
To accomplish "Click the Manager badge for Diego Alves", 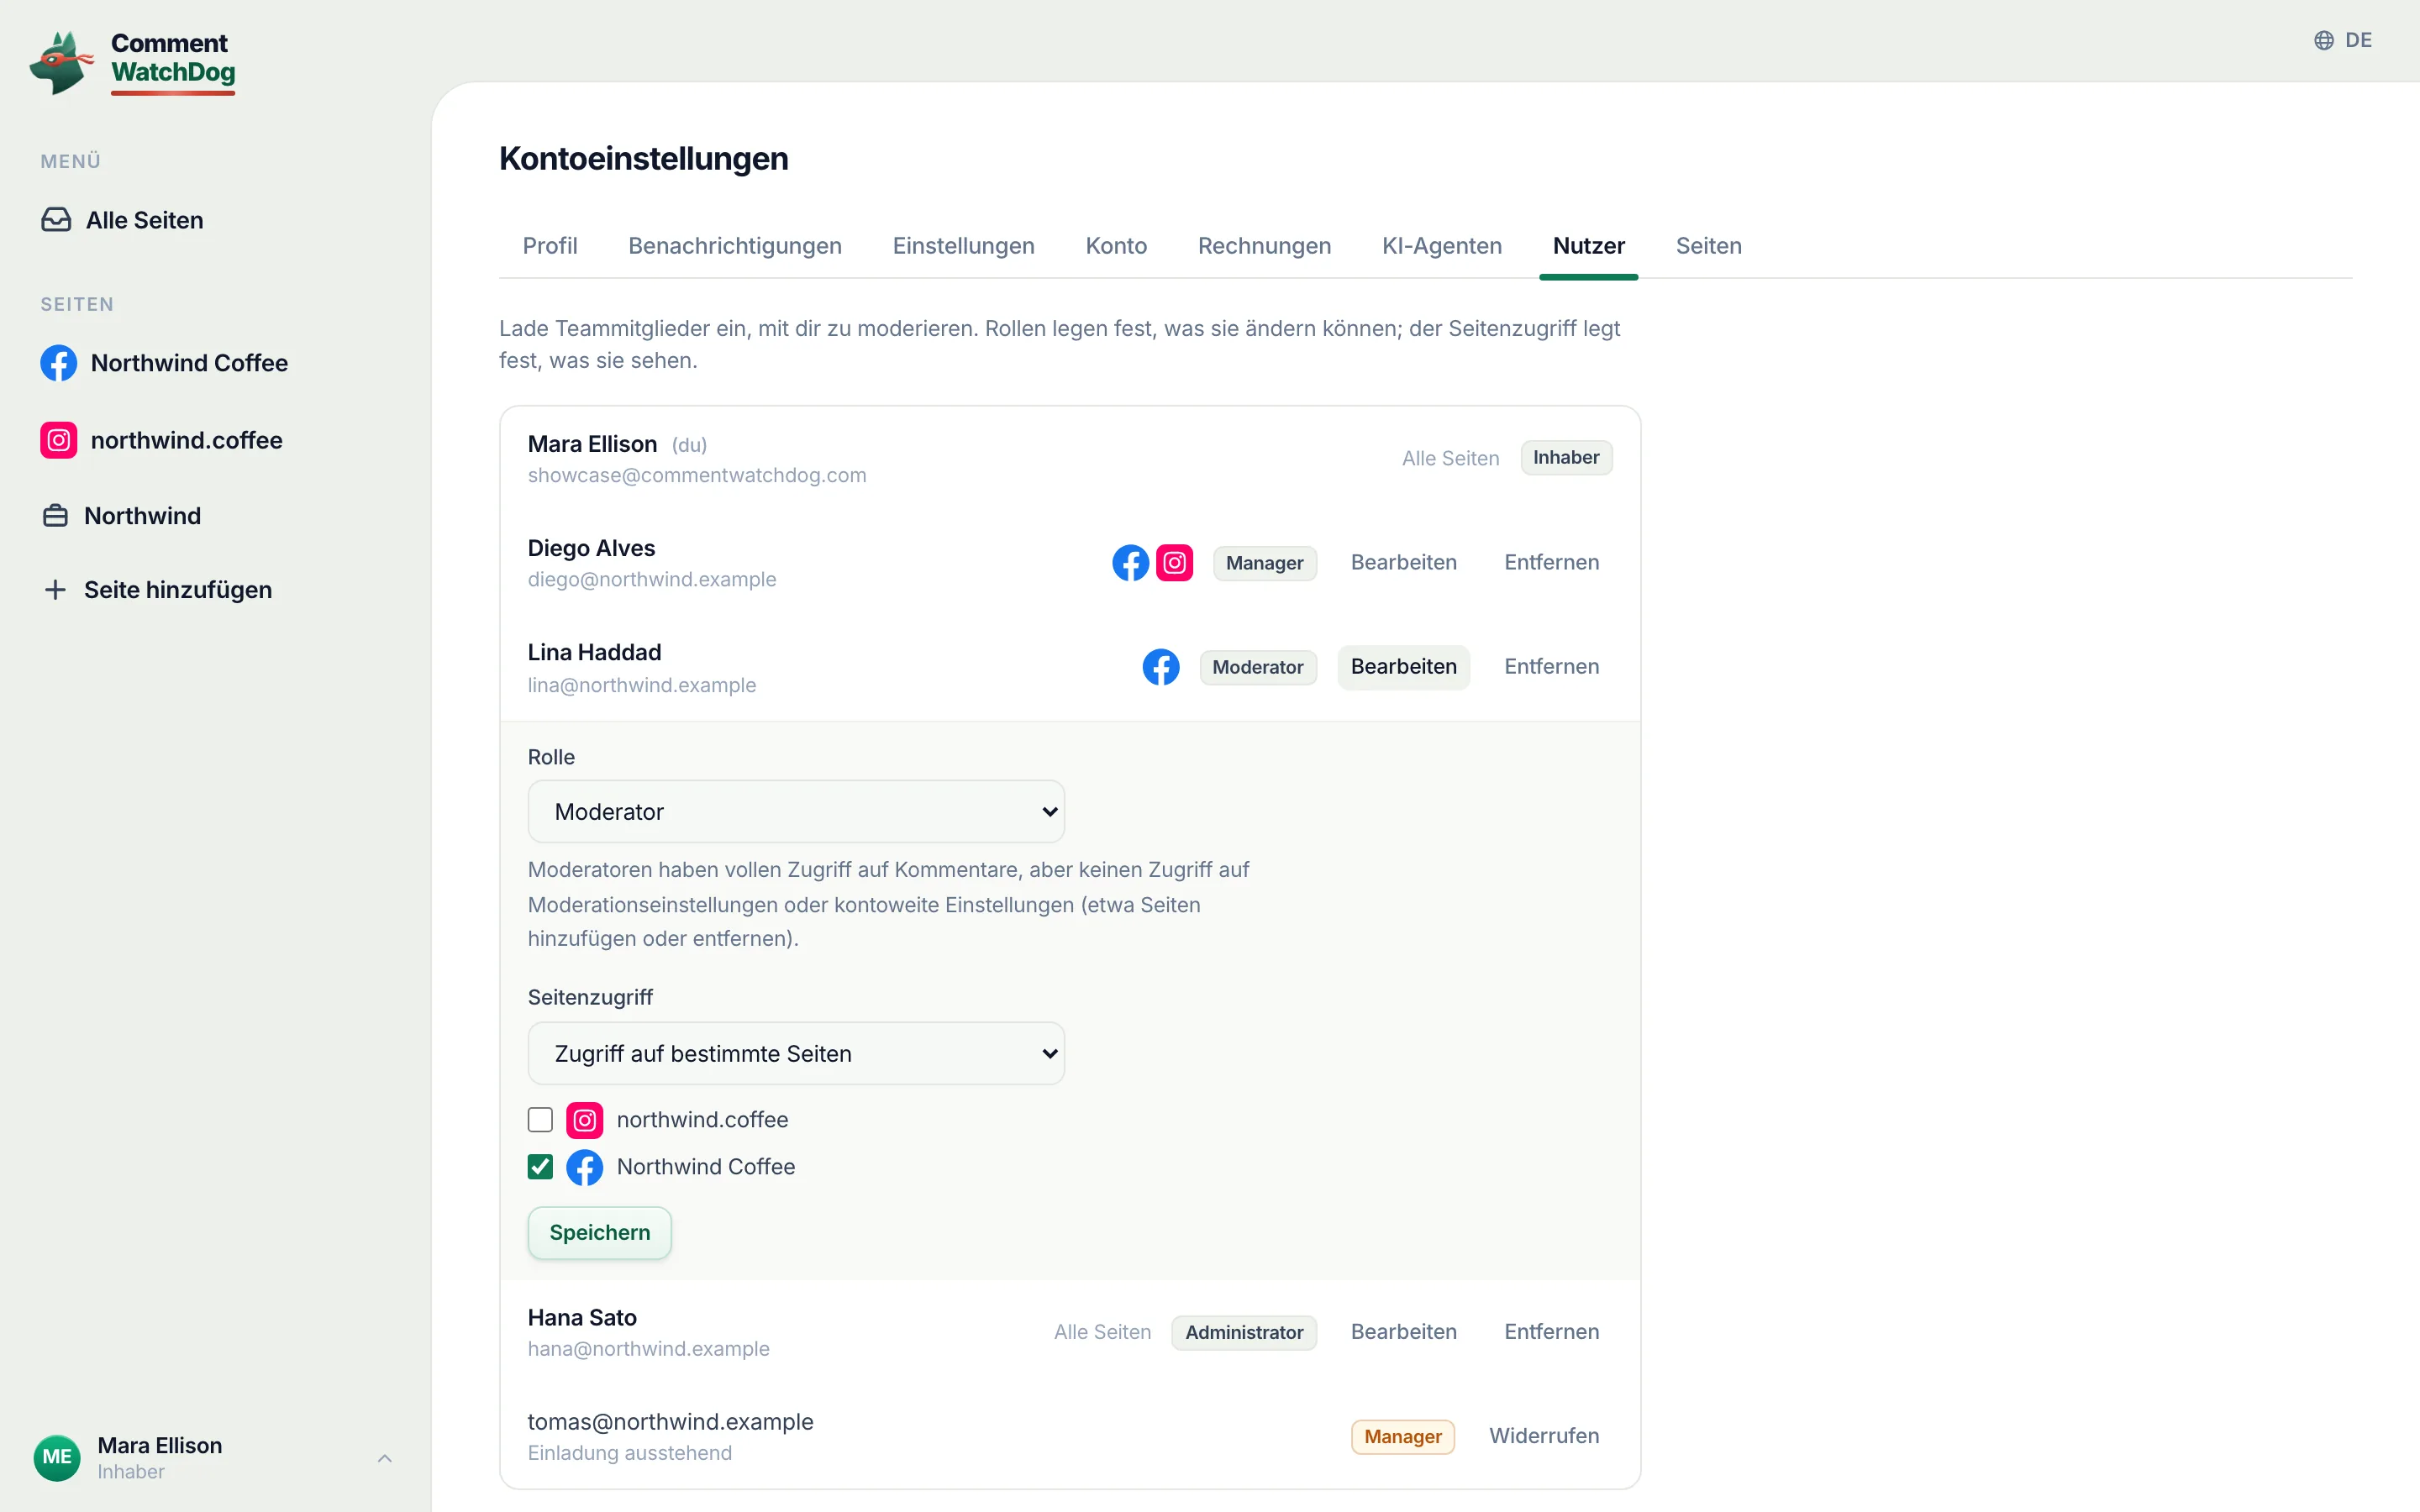I will (x=1264, y=563).
